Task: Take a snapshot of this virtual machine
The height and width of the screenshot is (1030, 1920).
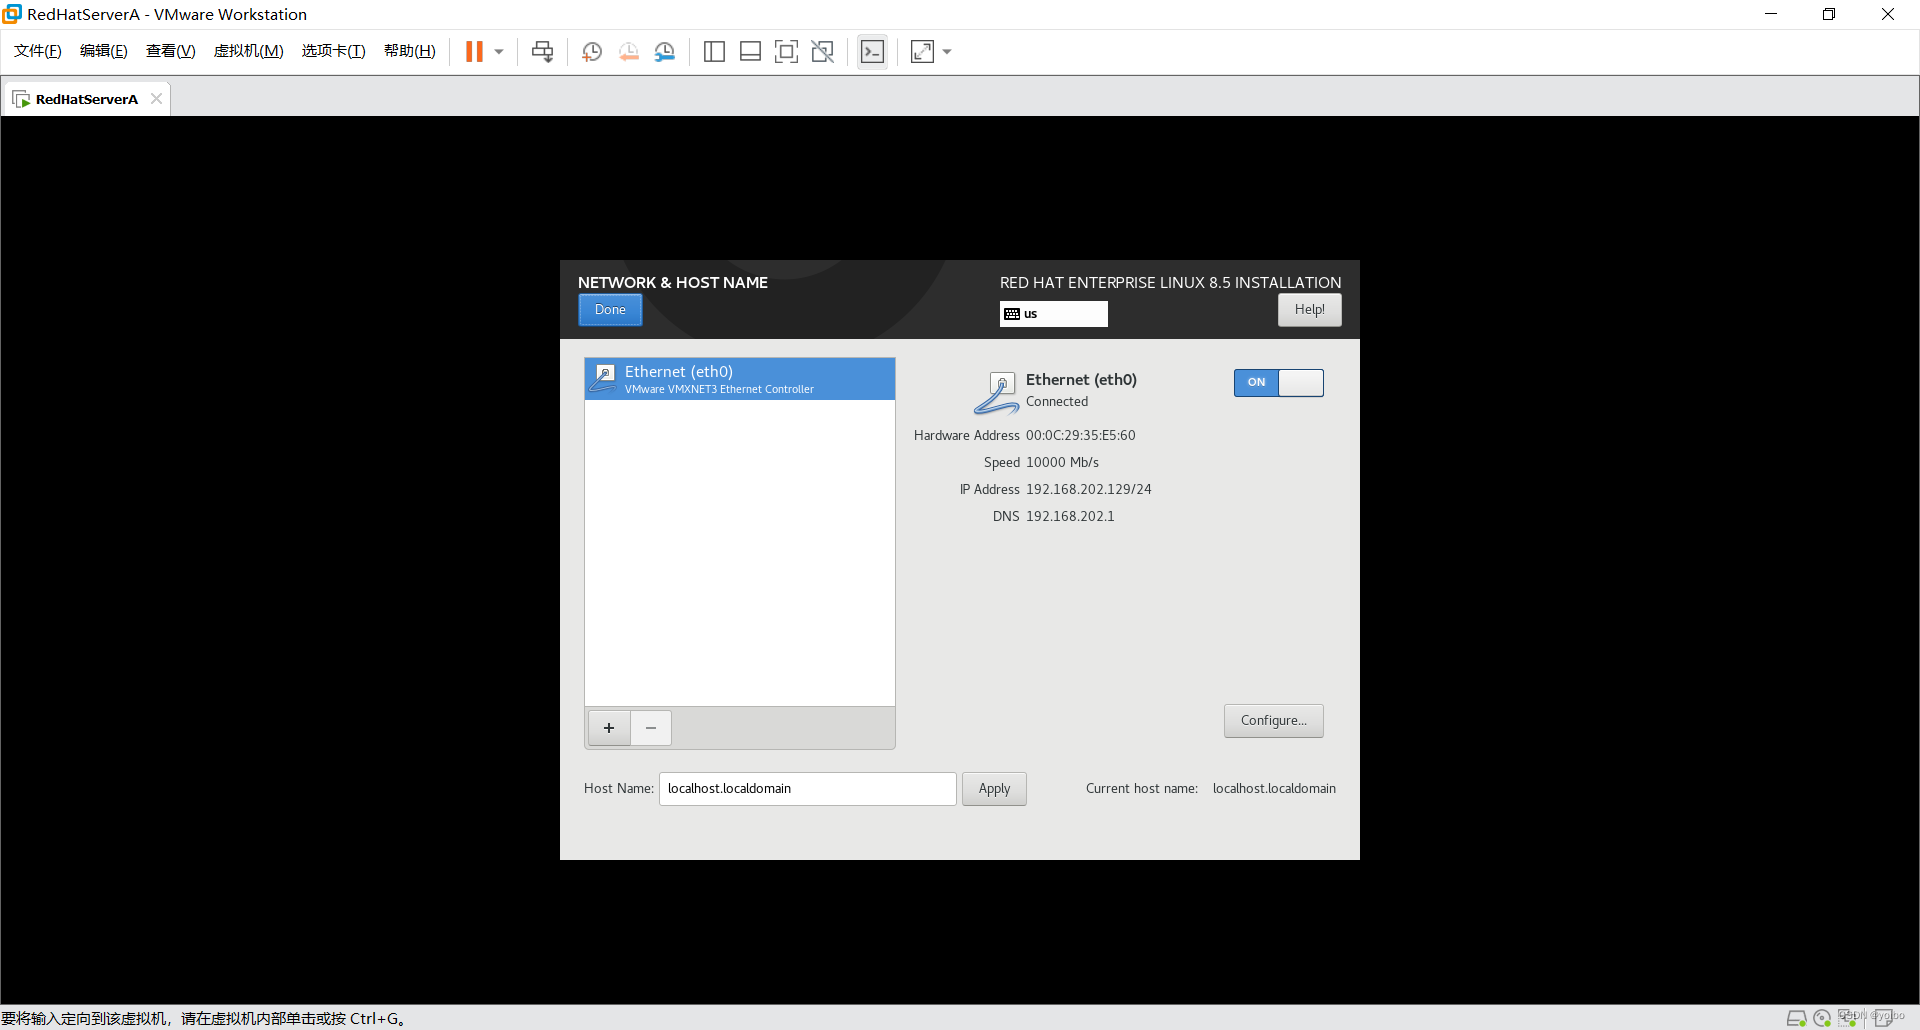Action: pyautogui.click(x=592, y=52)
